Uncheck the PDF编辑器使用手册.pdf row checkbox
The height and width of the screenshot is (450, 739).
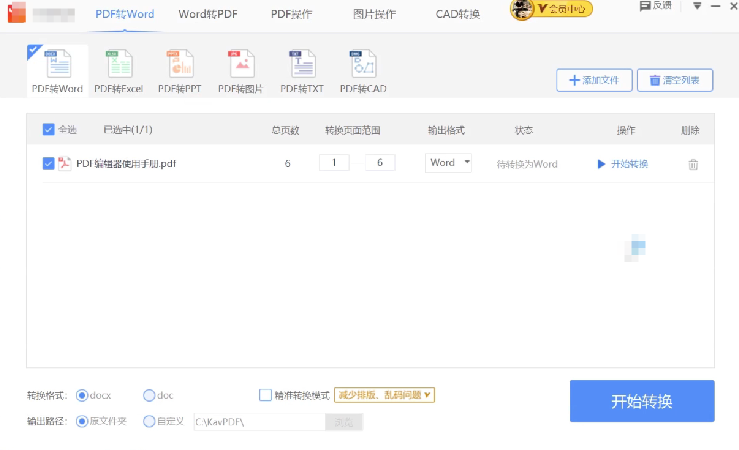click(x=49, y=164)
